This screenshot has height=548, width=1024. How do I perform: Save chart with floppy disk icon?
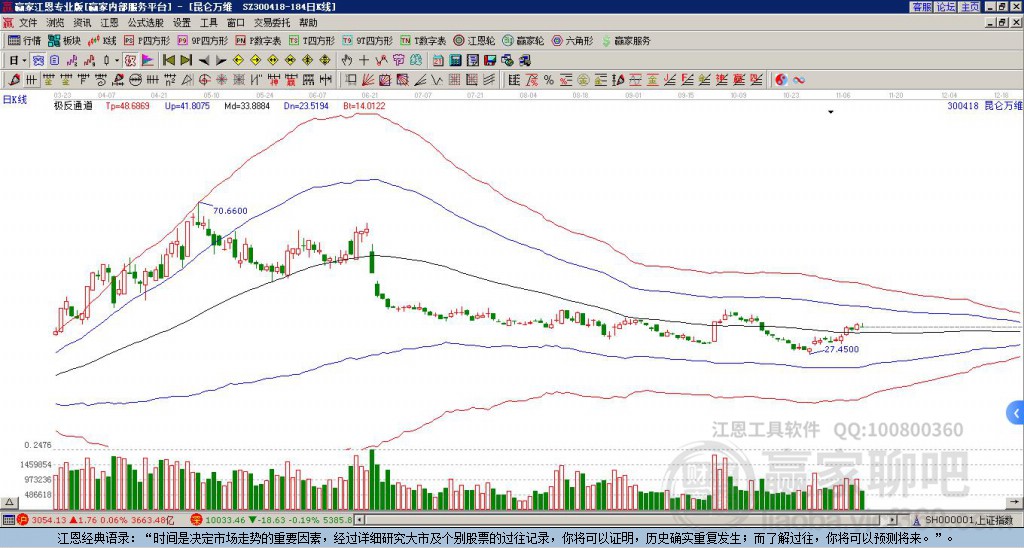coord(490,60)
